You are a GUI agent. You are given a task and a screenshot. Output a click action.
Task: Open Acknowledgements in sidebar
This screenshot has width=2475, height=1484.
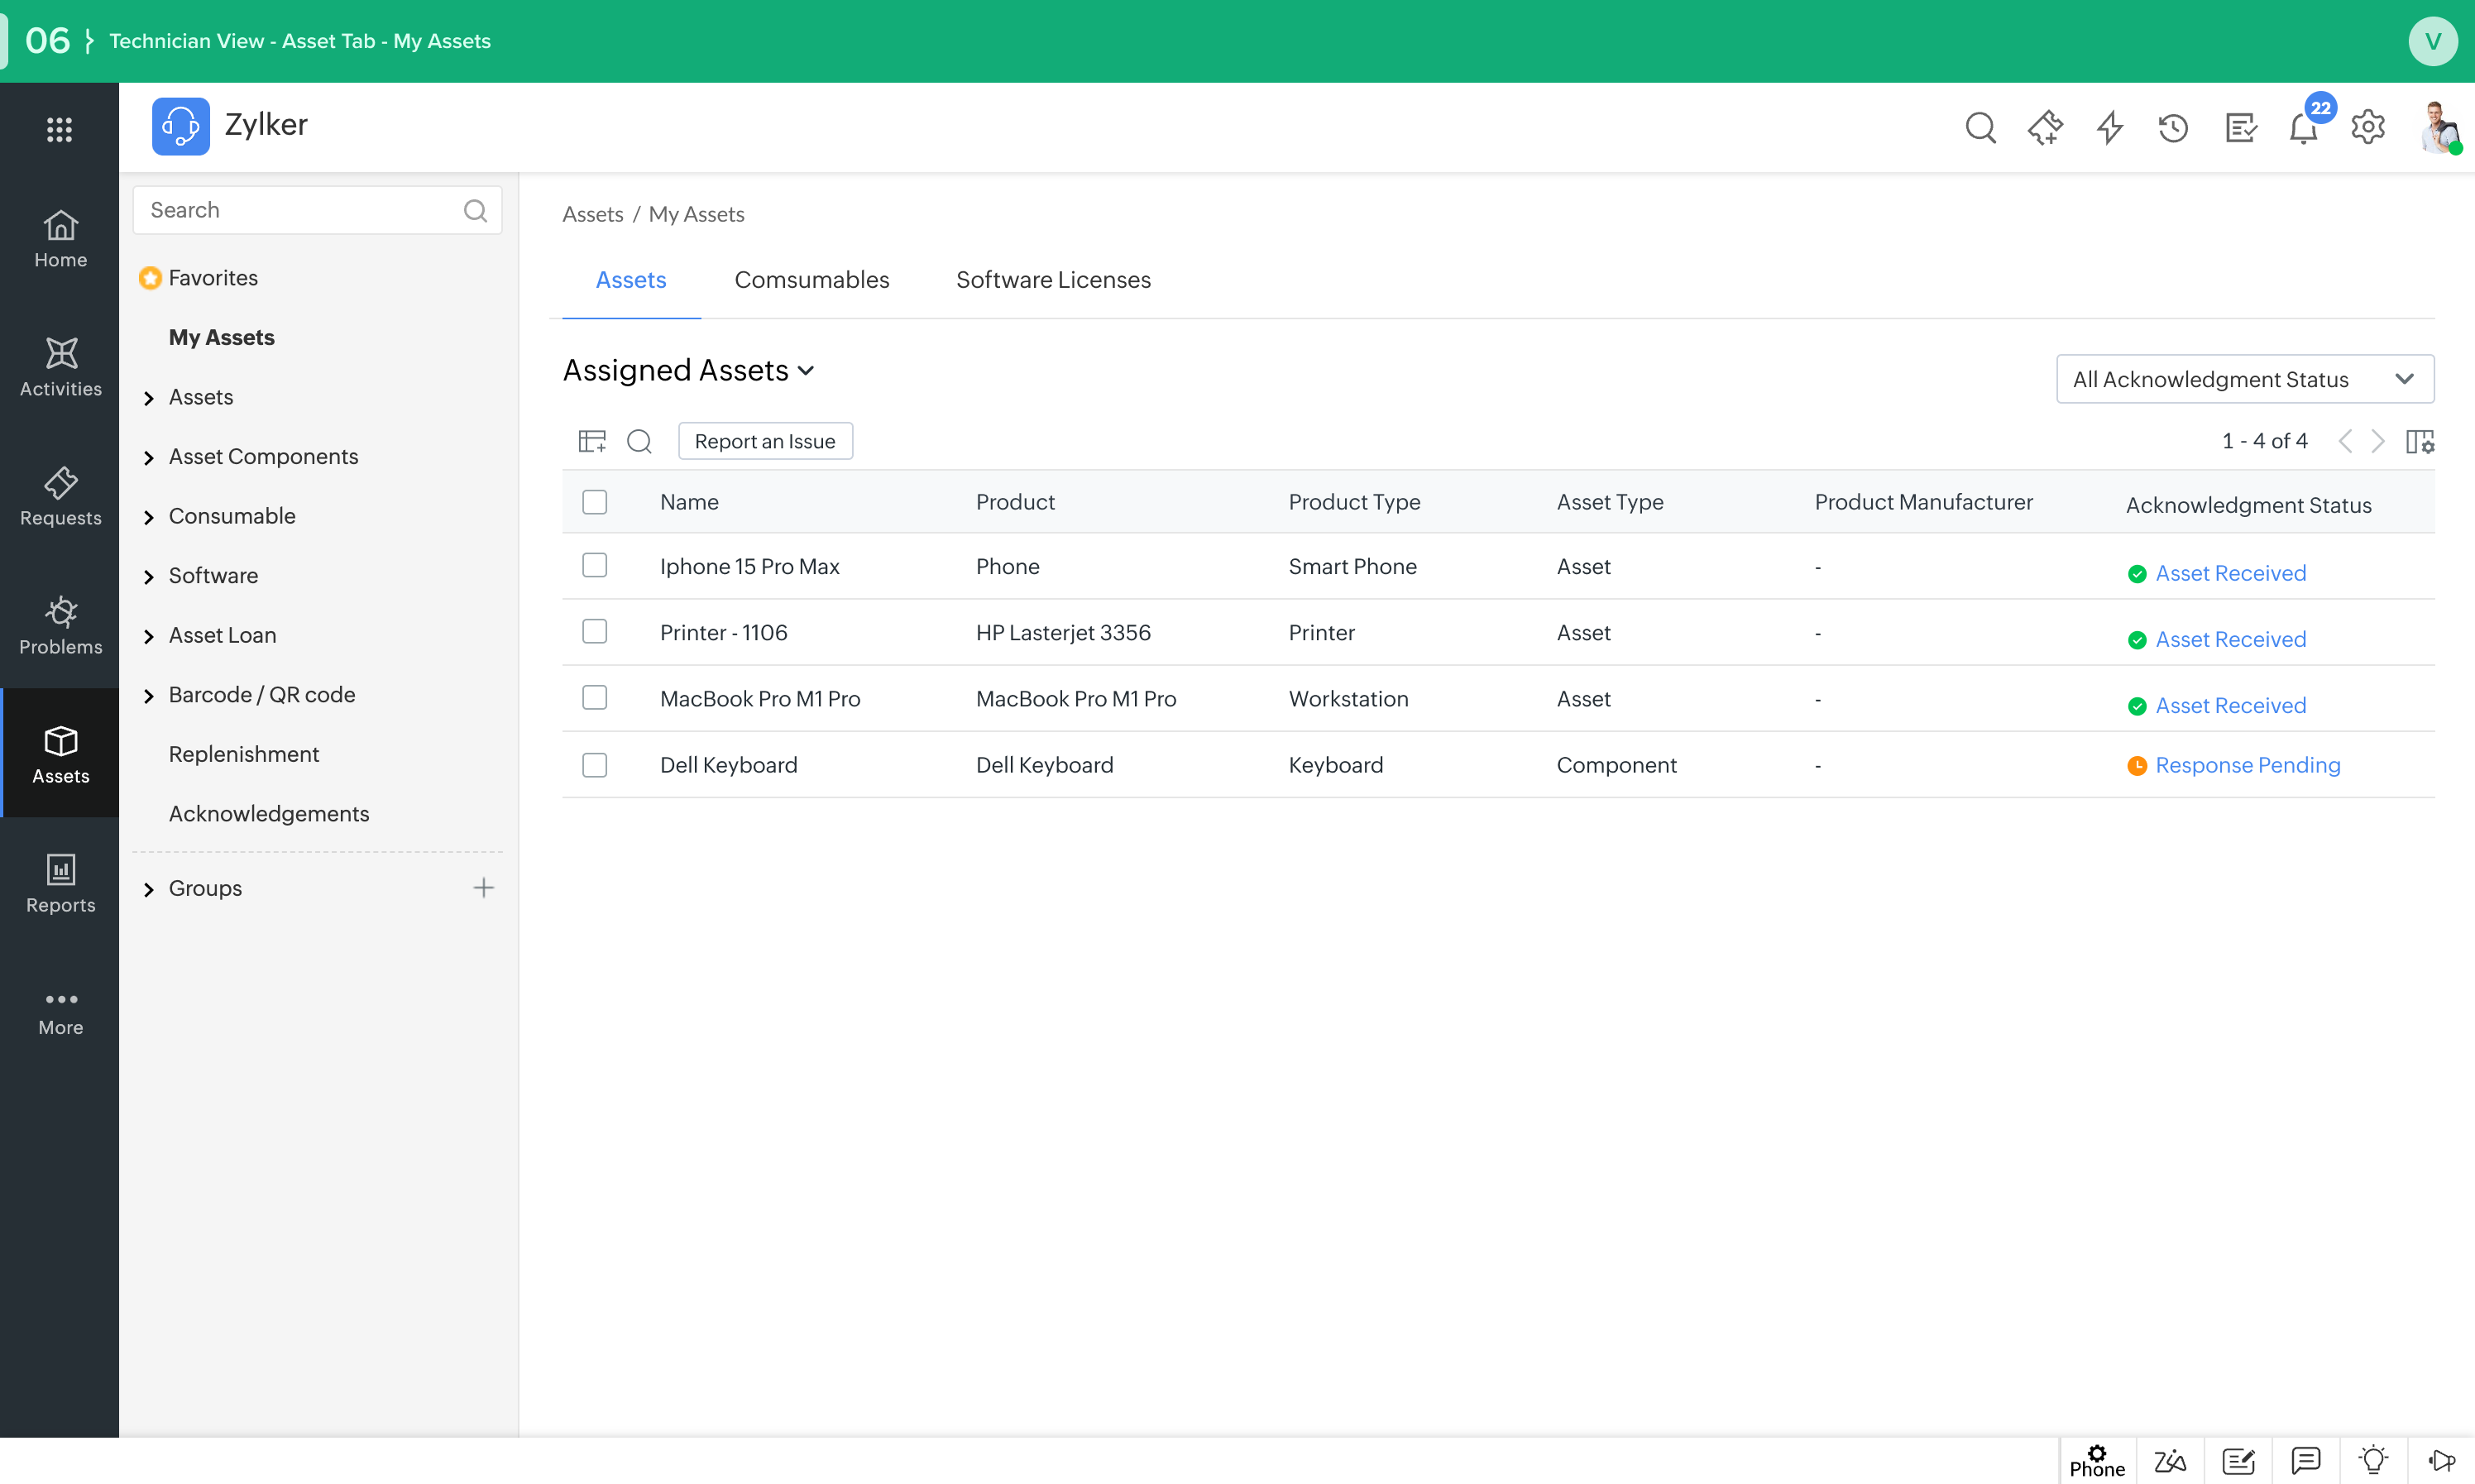[269, 814]
